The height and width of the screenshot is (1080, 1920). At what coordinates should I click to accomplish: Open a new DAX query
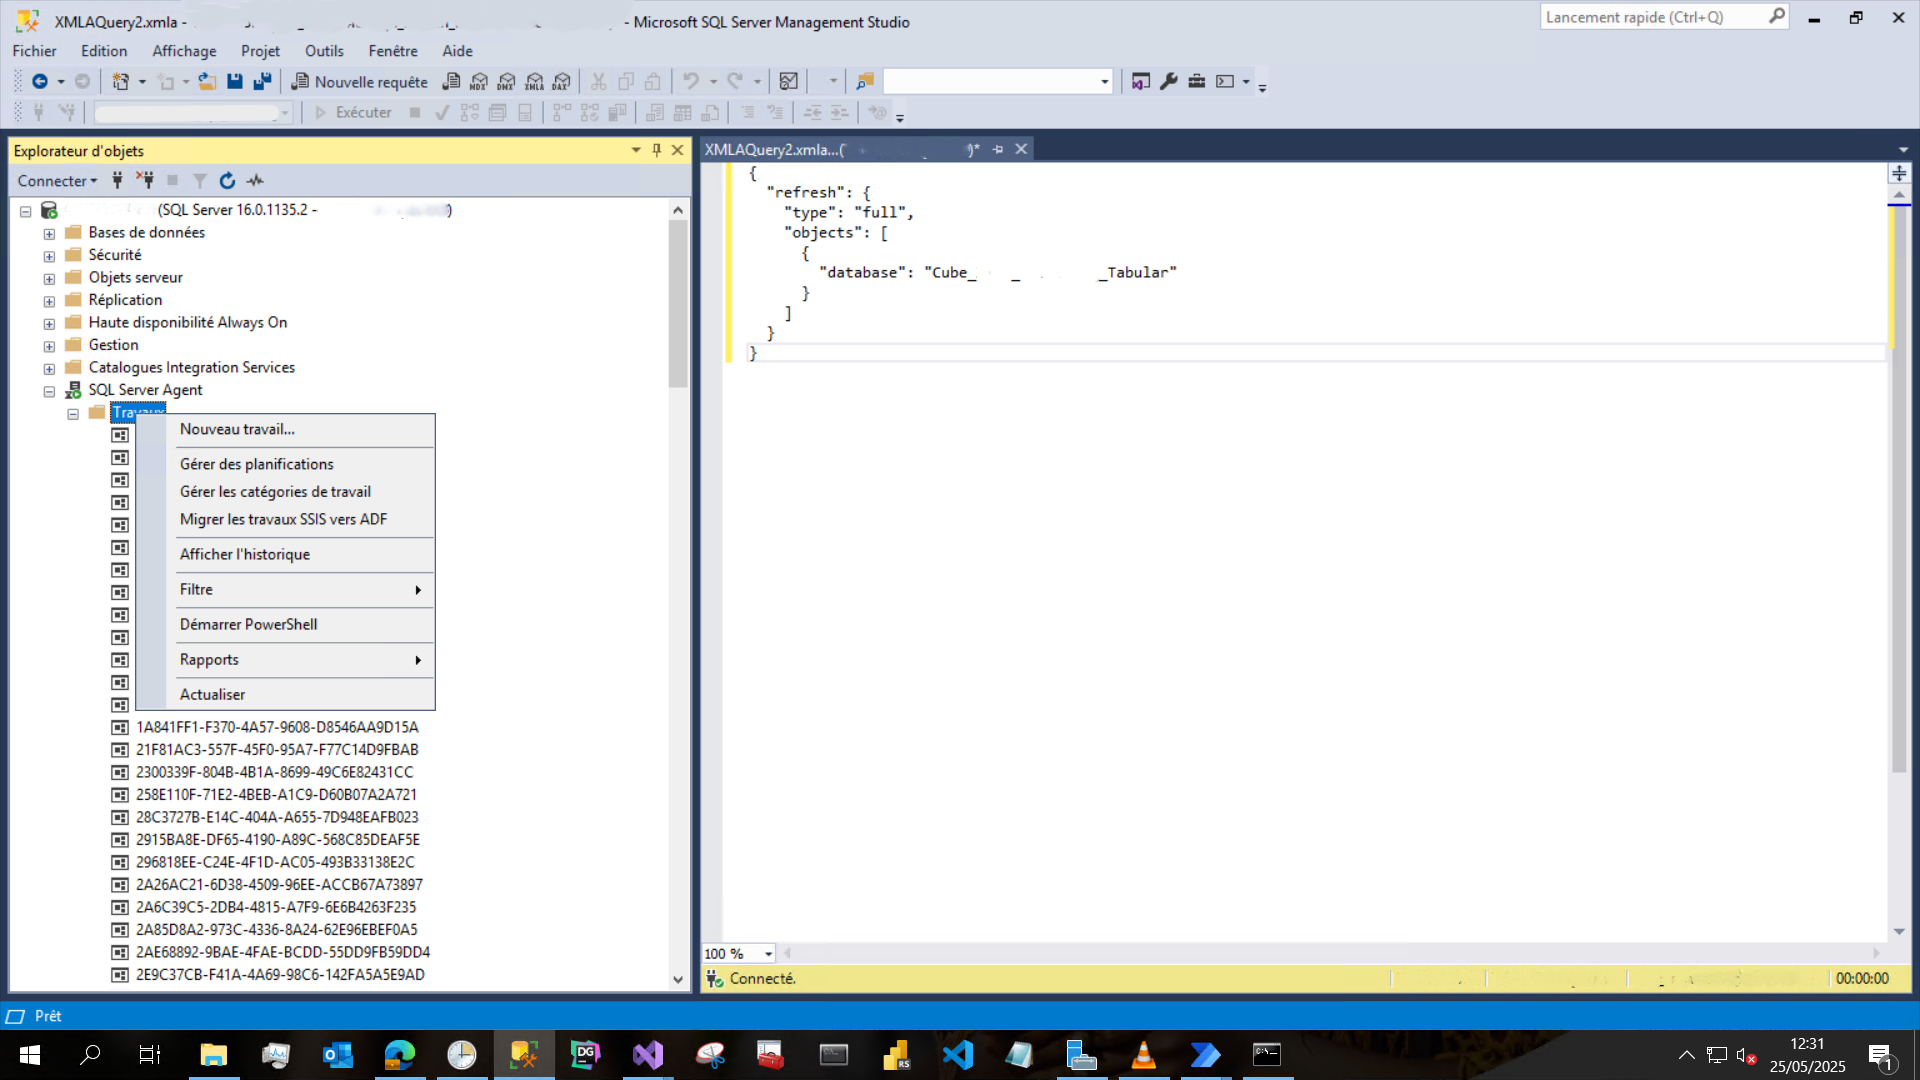click(562, 82)
